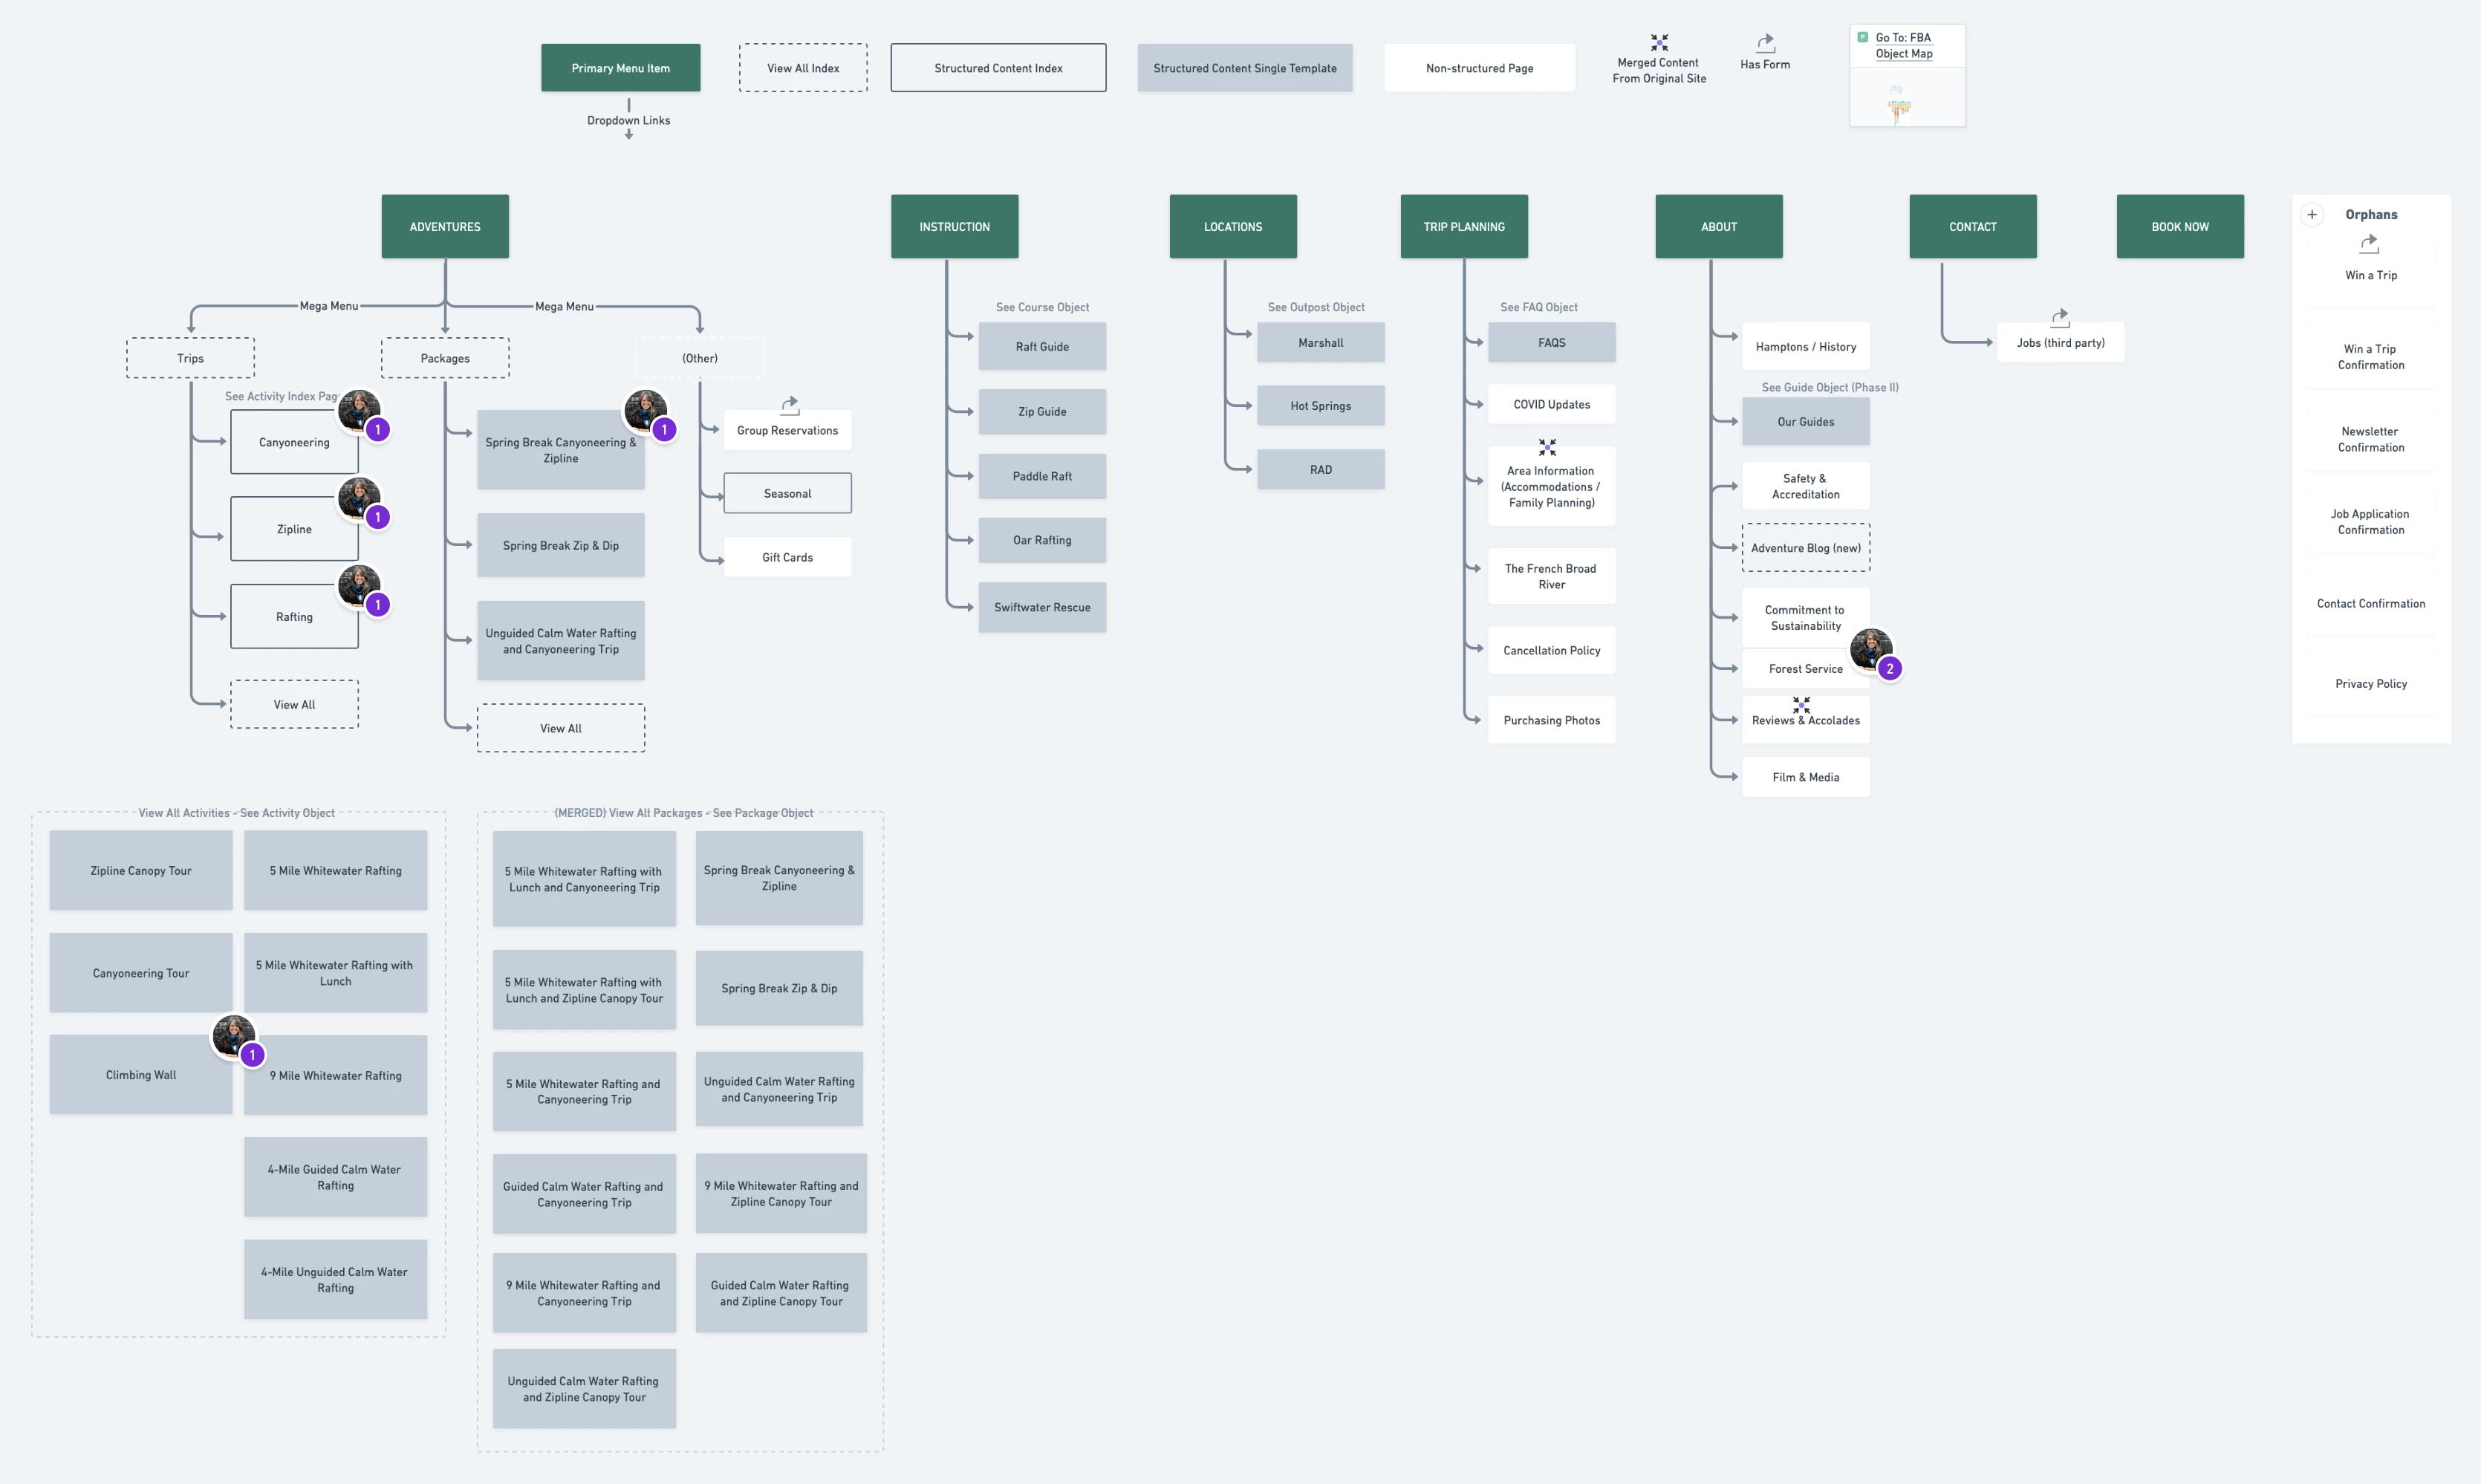Screen dimensions: 2481x1484
Task: Select the Trips mega menu box
Action: [x=190, y=358]
